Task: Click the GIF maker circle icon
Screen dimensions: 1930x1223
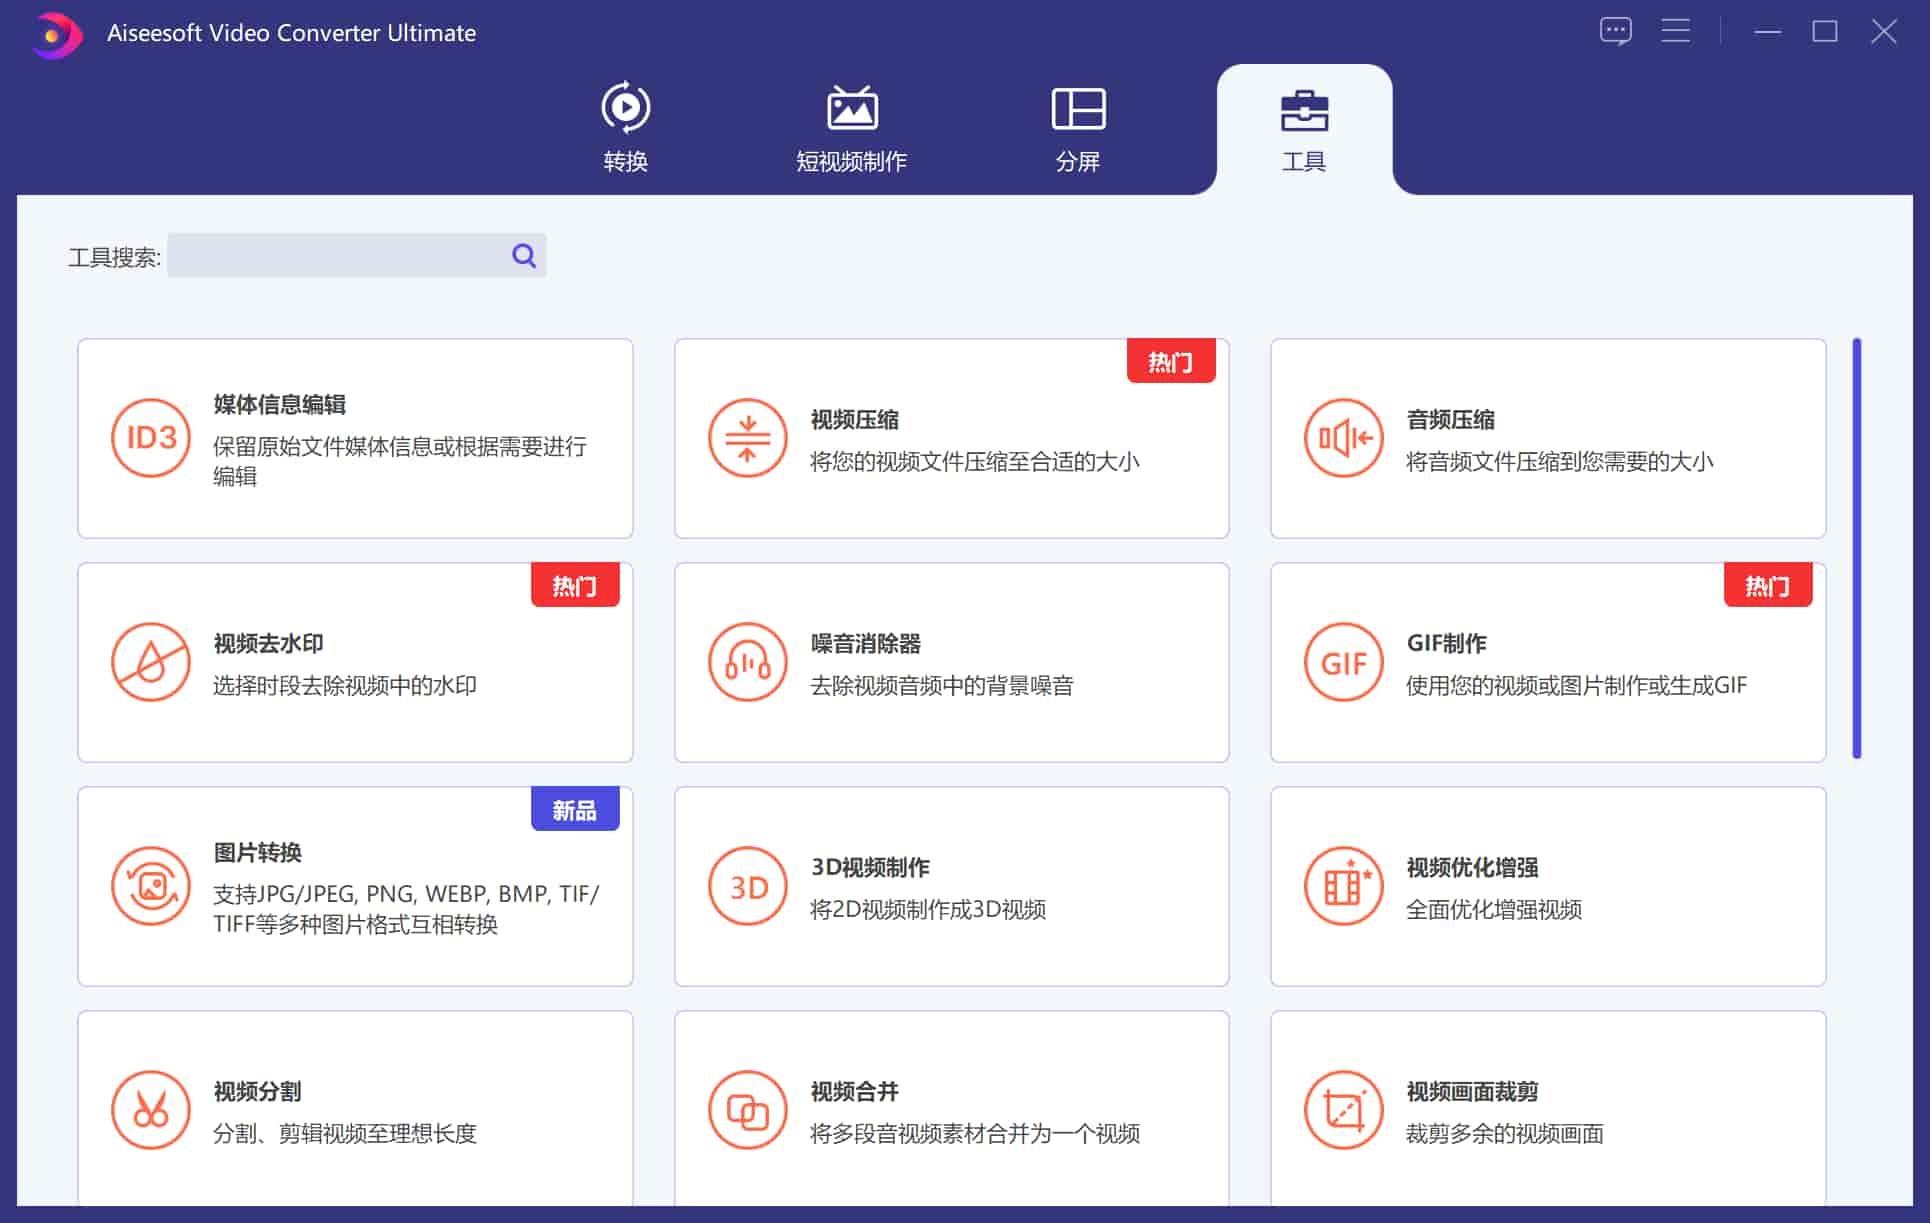Action: pos(1344,662)
